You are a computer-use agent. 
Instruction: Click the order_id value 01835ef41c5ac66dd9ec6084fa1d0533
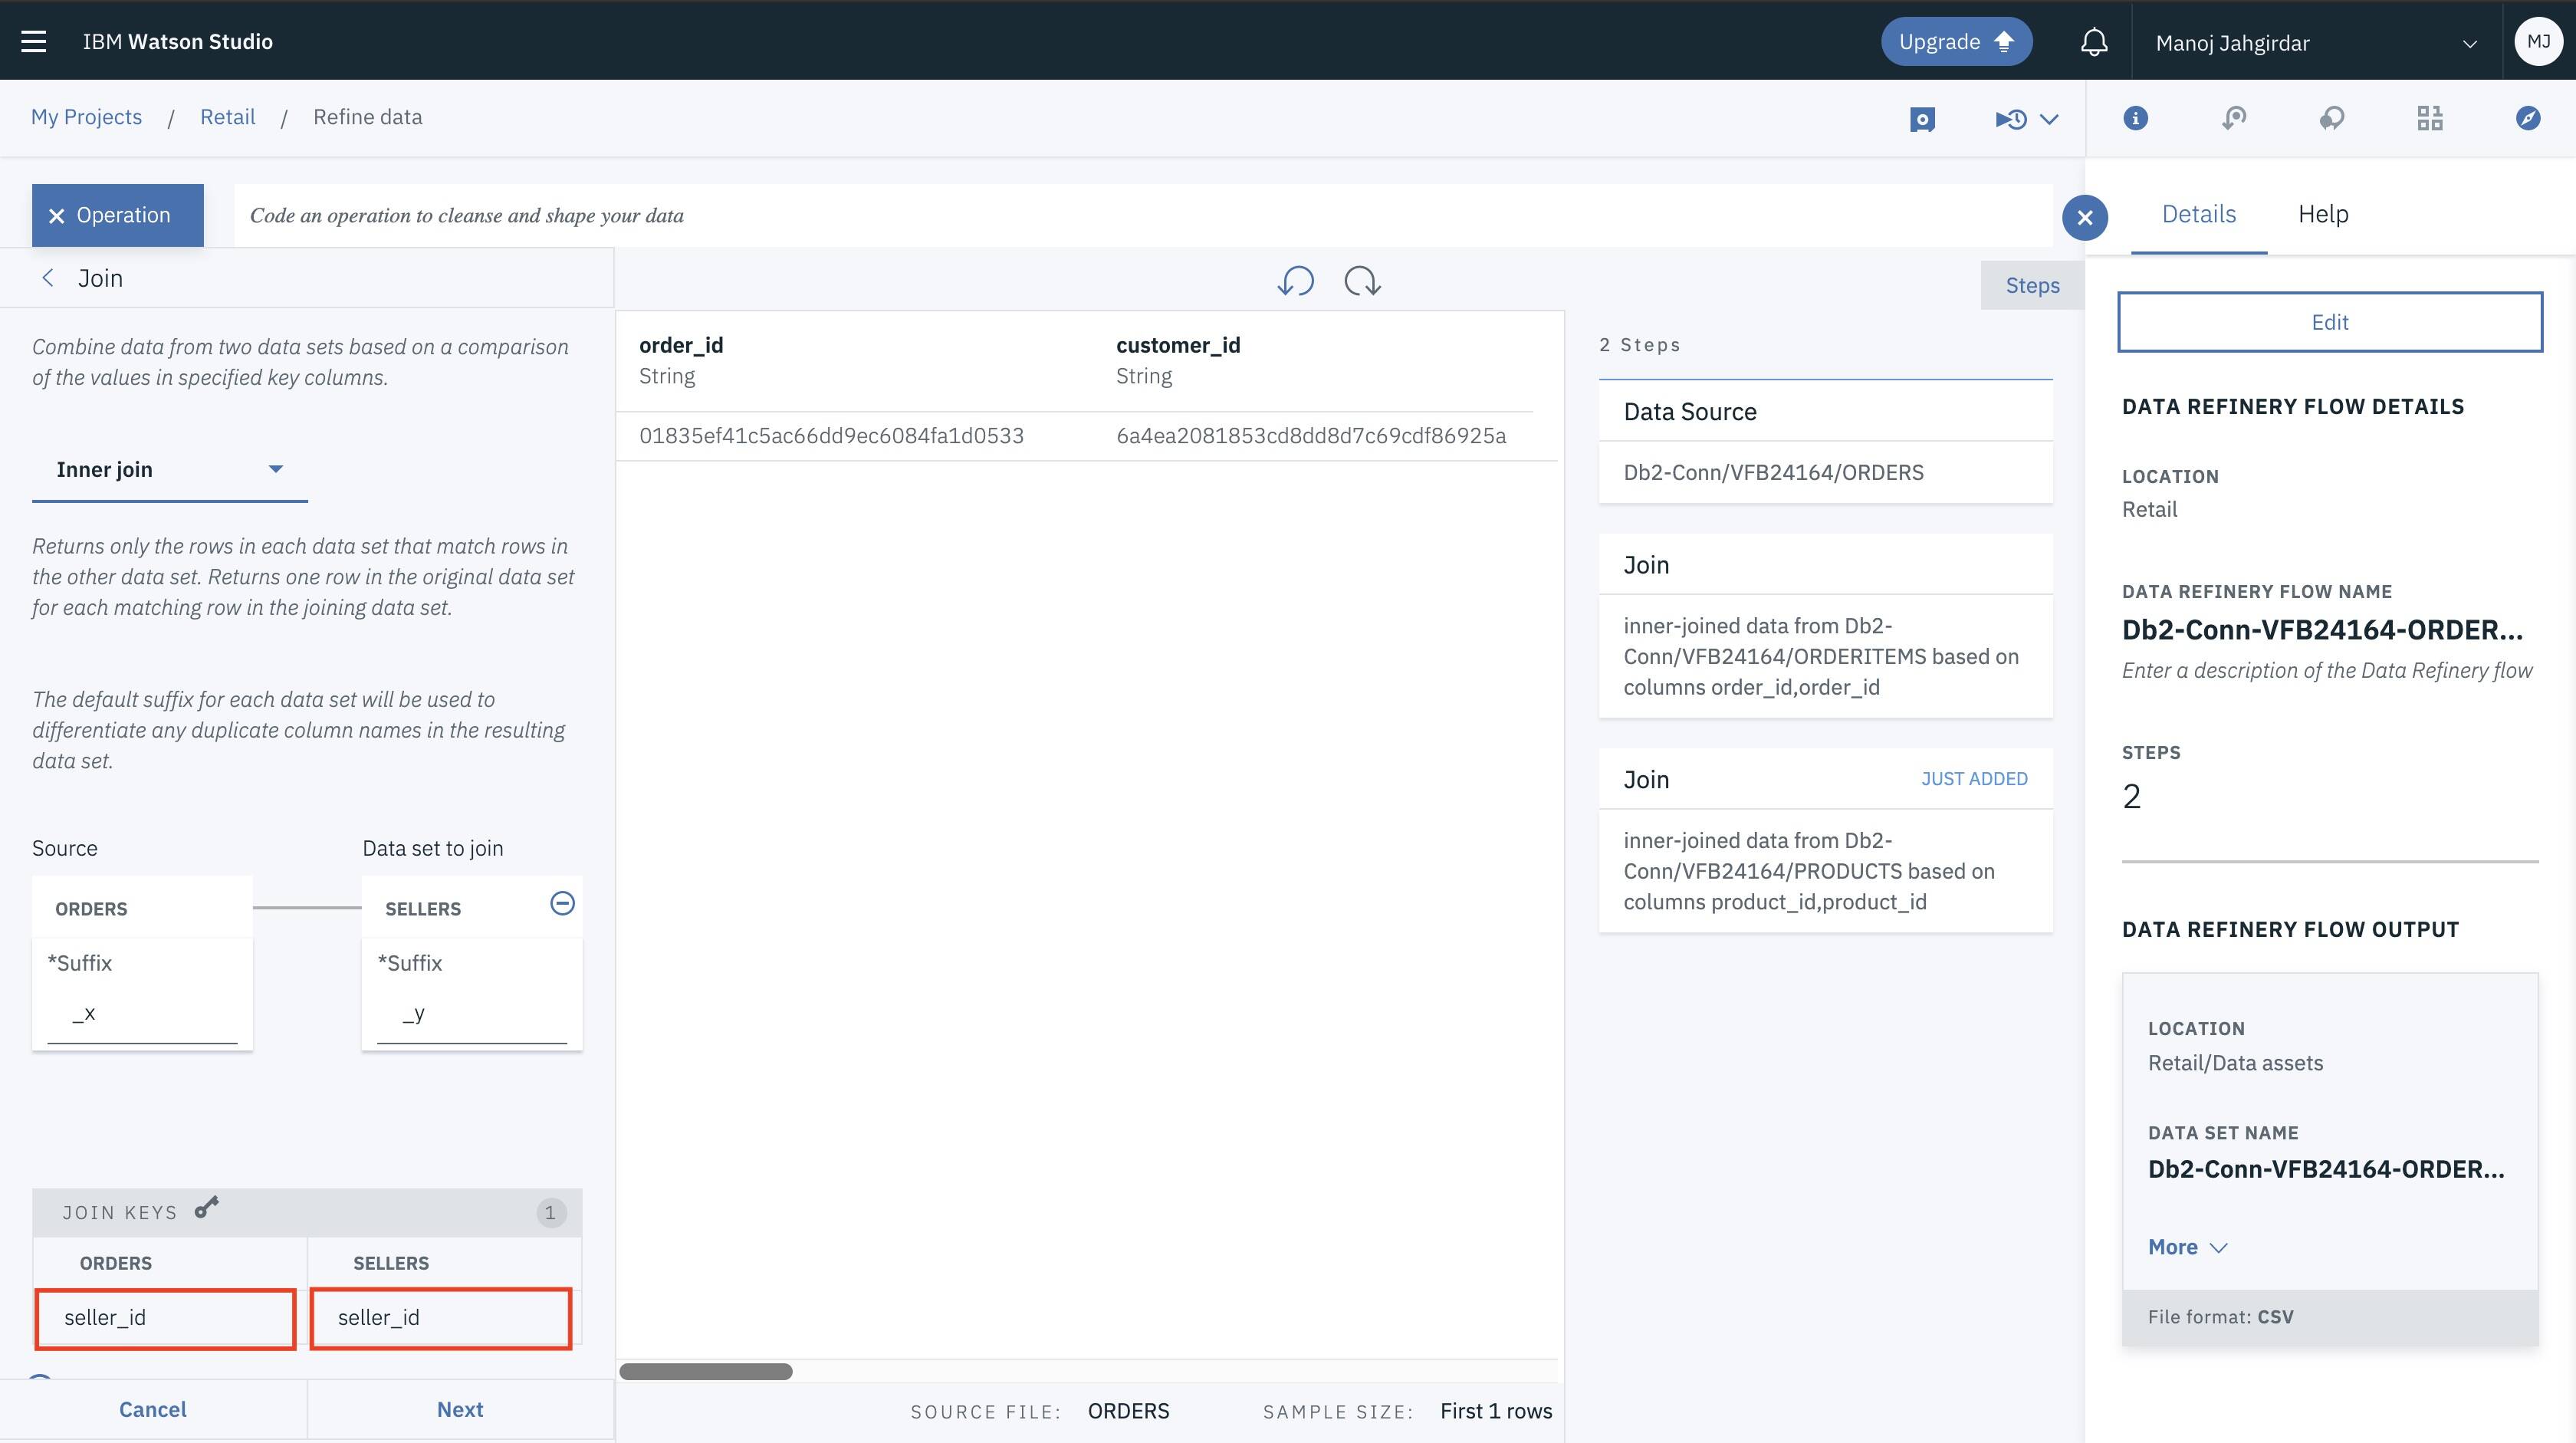pyautogui.click(x=831, y=436)
